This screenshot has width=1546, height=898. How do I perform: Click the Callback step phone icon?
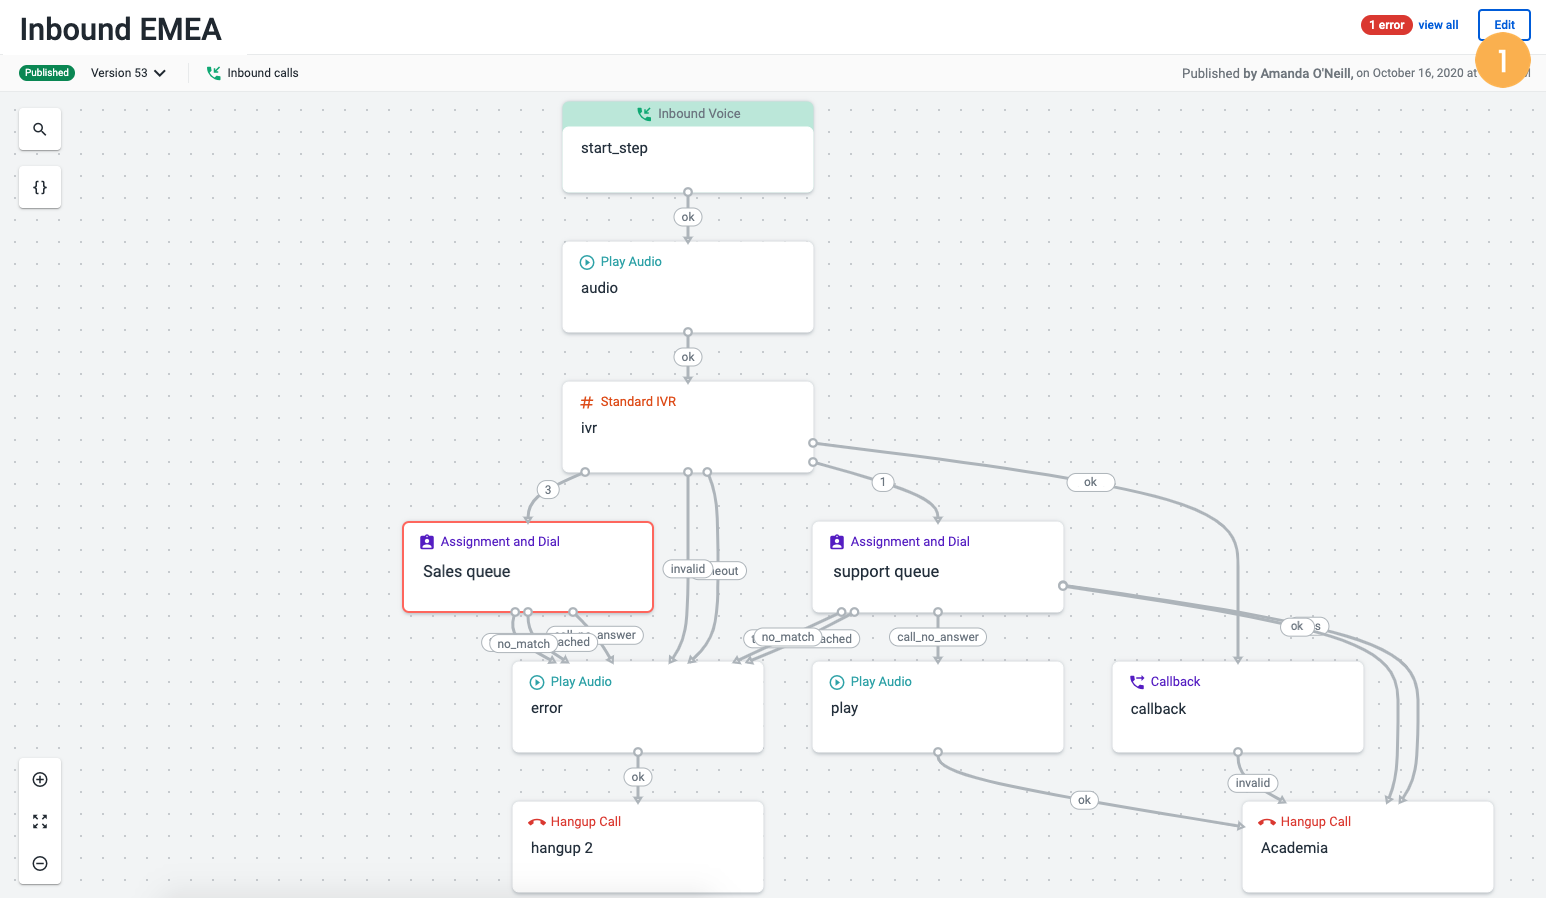click(x=1137, y=682)
